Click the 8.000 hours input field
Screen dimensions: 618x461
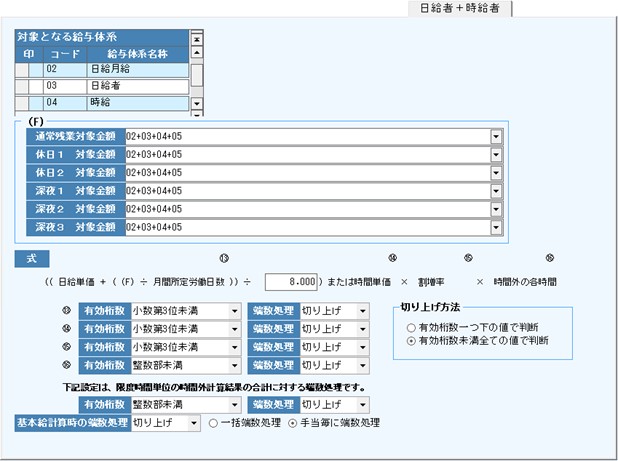tap(292, 282)
